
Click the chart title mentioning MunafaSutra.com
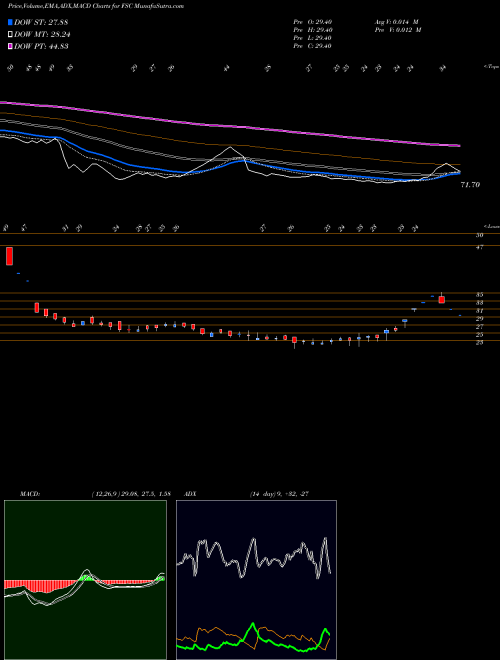(96, 6)
